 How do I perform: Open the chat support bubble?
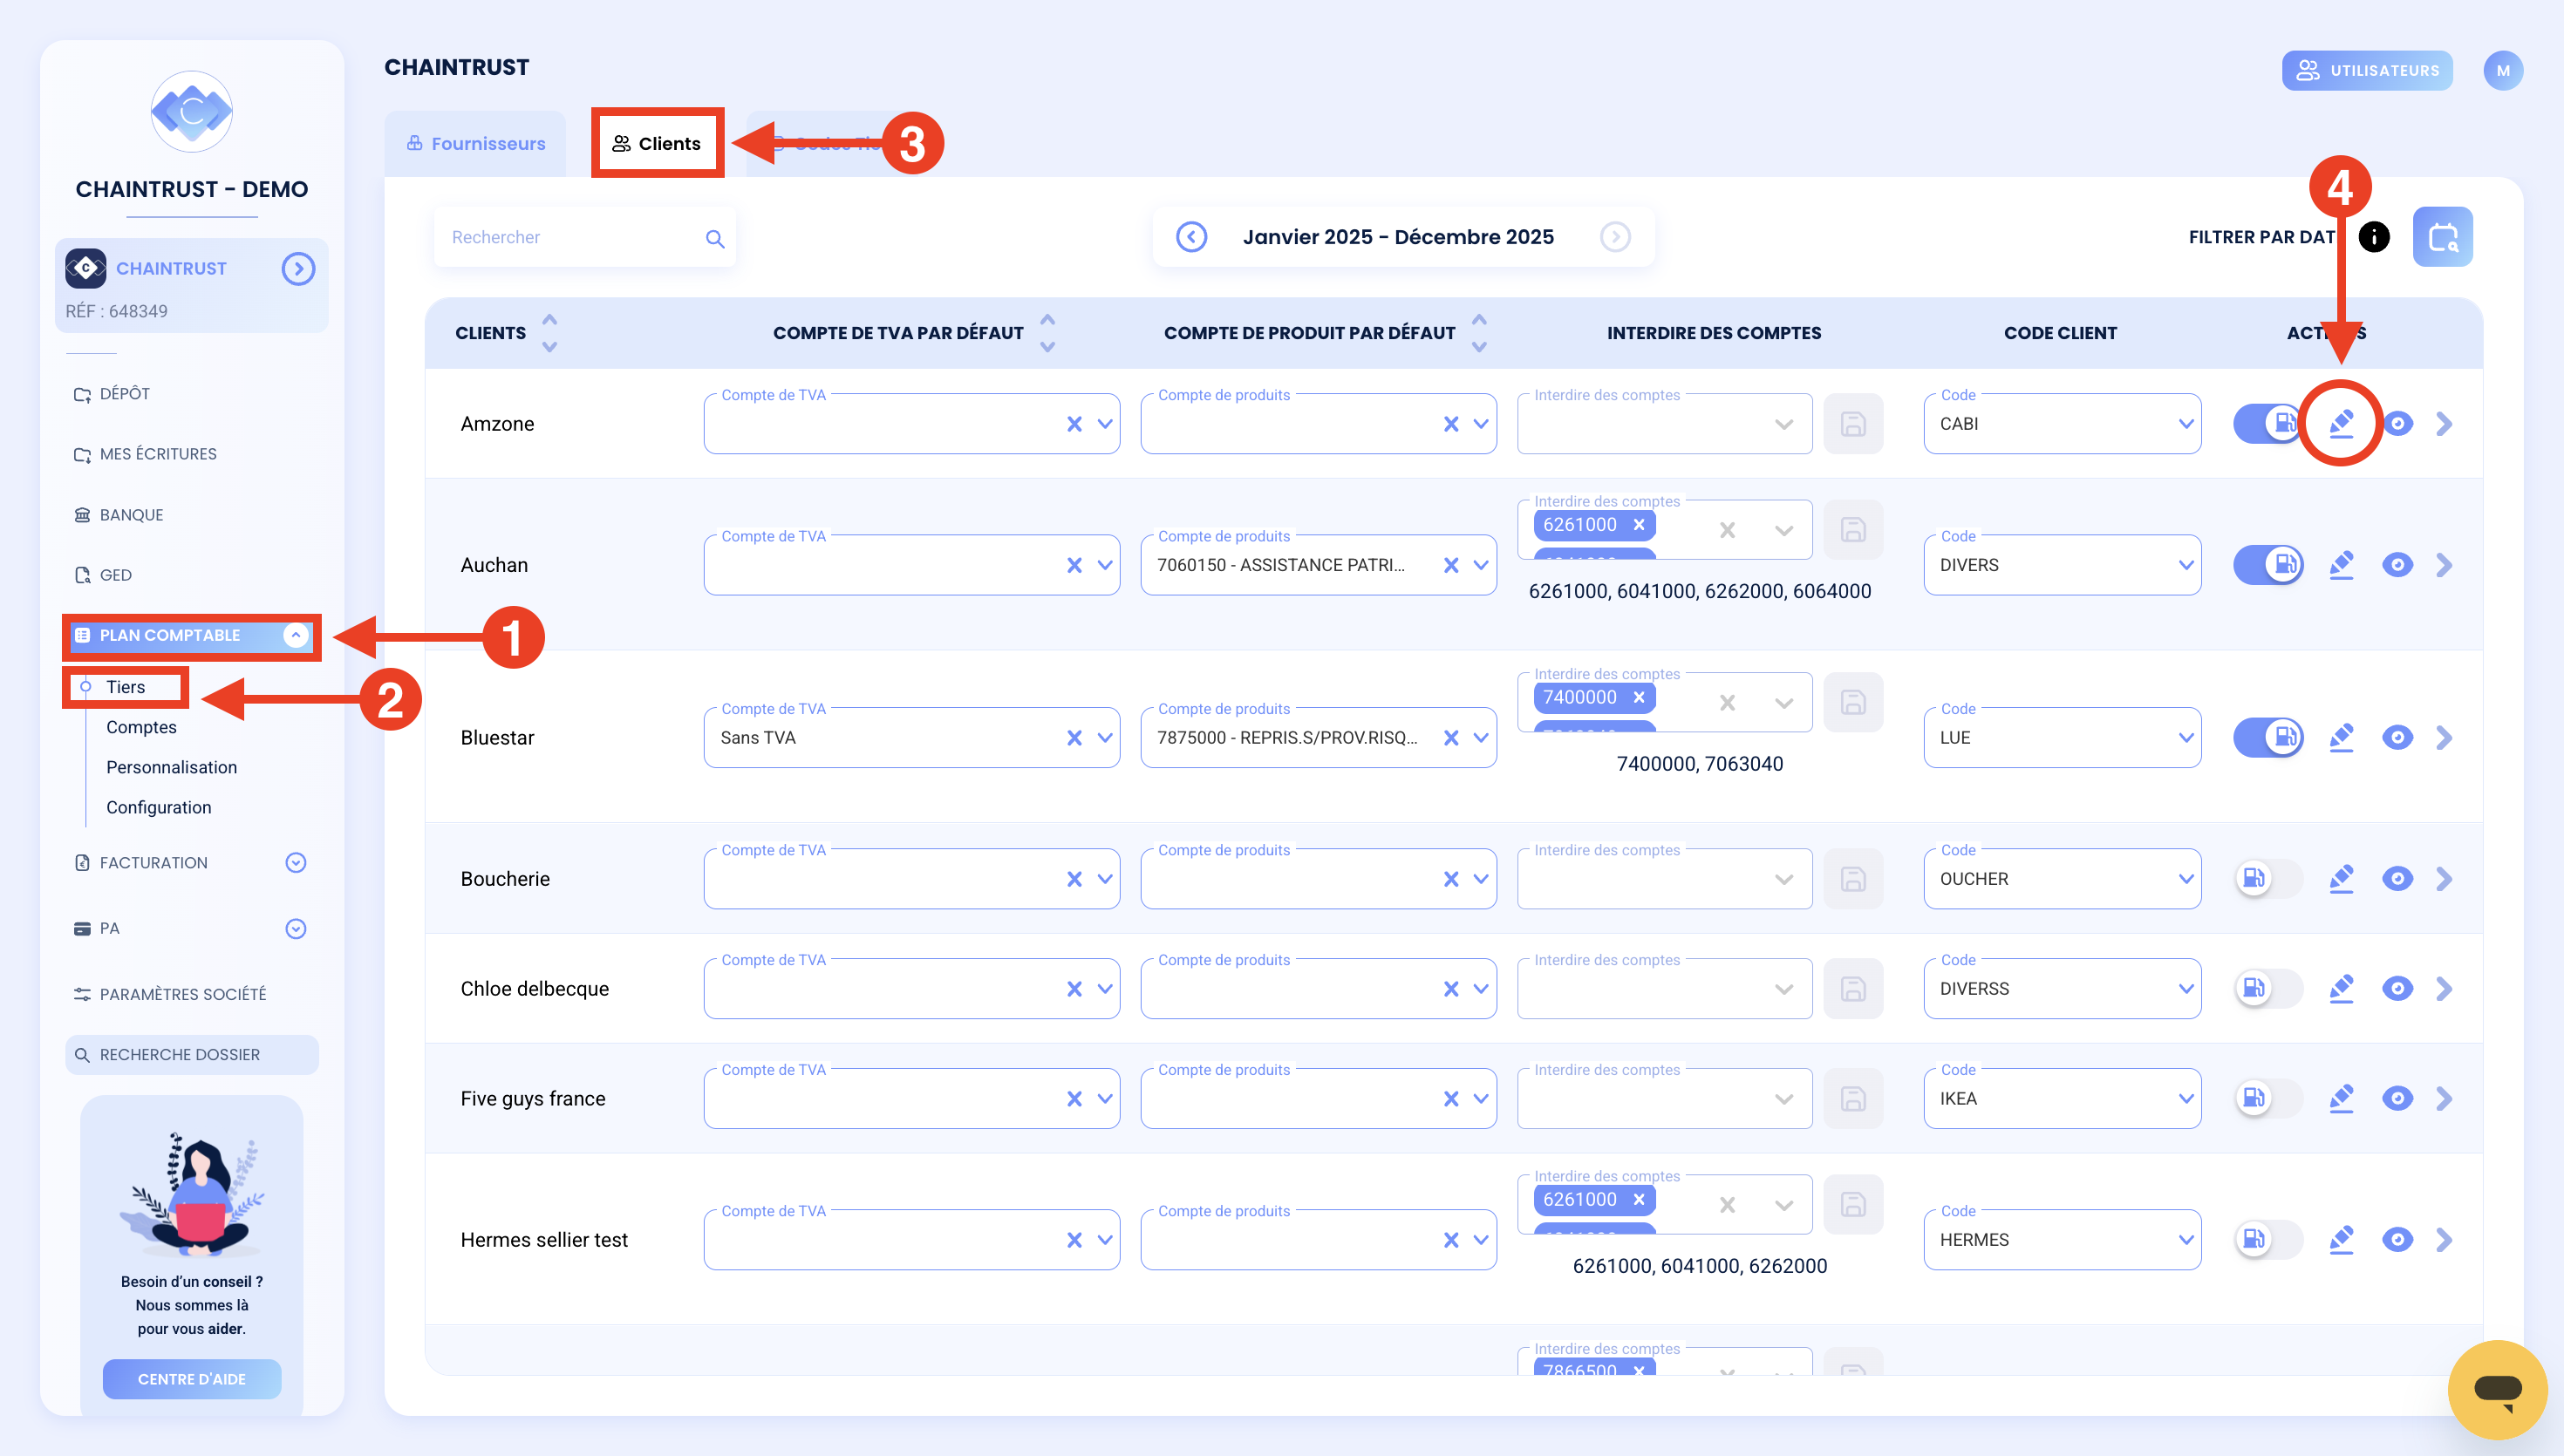point(2497,1389)
